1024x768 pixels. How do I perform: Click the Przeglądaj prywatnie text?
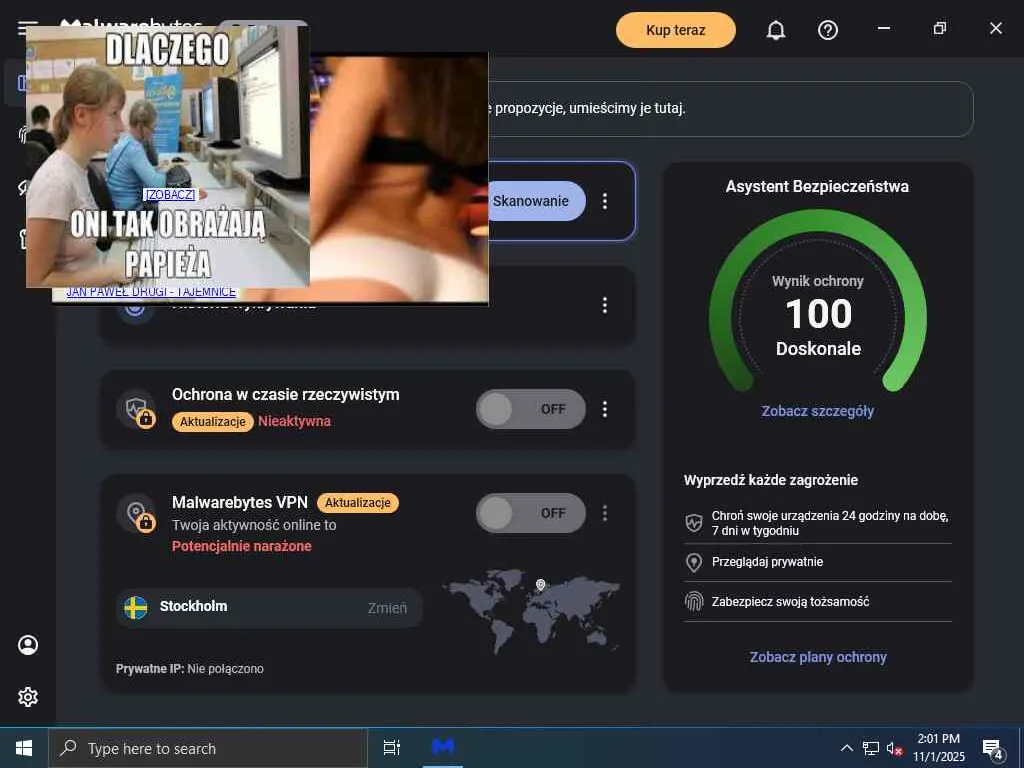click(767, 562)
